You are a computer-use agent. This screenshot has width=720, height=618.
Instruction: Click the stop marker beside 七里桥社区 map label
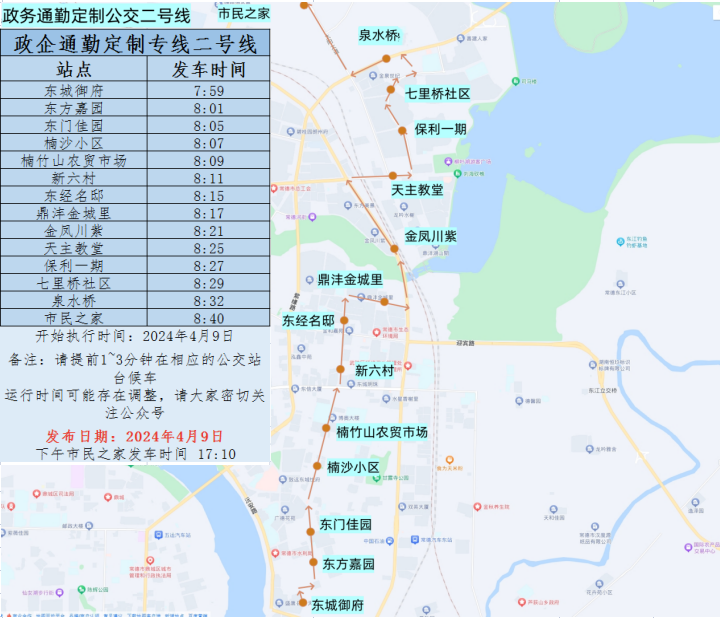392,91
